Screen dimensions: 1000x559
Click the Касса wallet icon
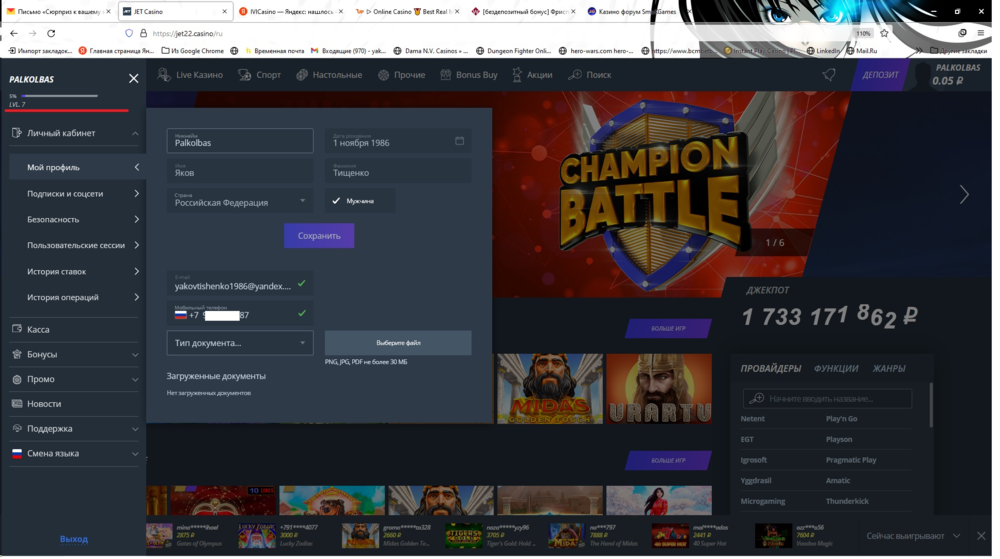coord(17,329)
